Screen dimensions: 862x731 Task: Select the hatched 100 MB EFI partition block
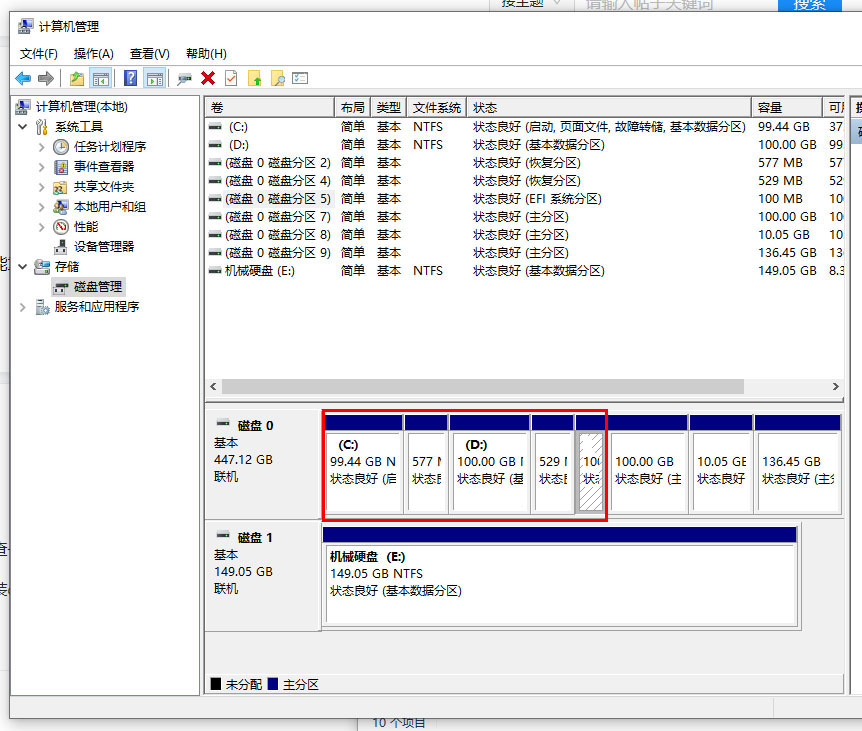[590, 464]
